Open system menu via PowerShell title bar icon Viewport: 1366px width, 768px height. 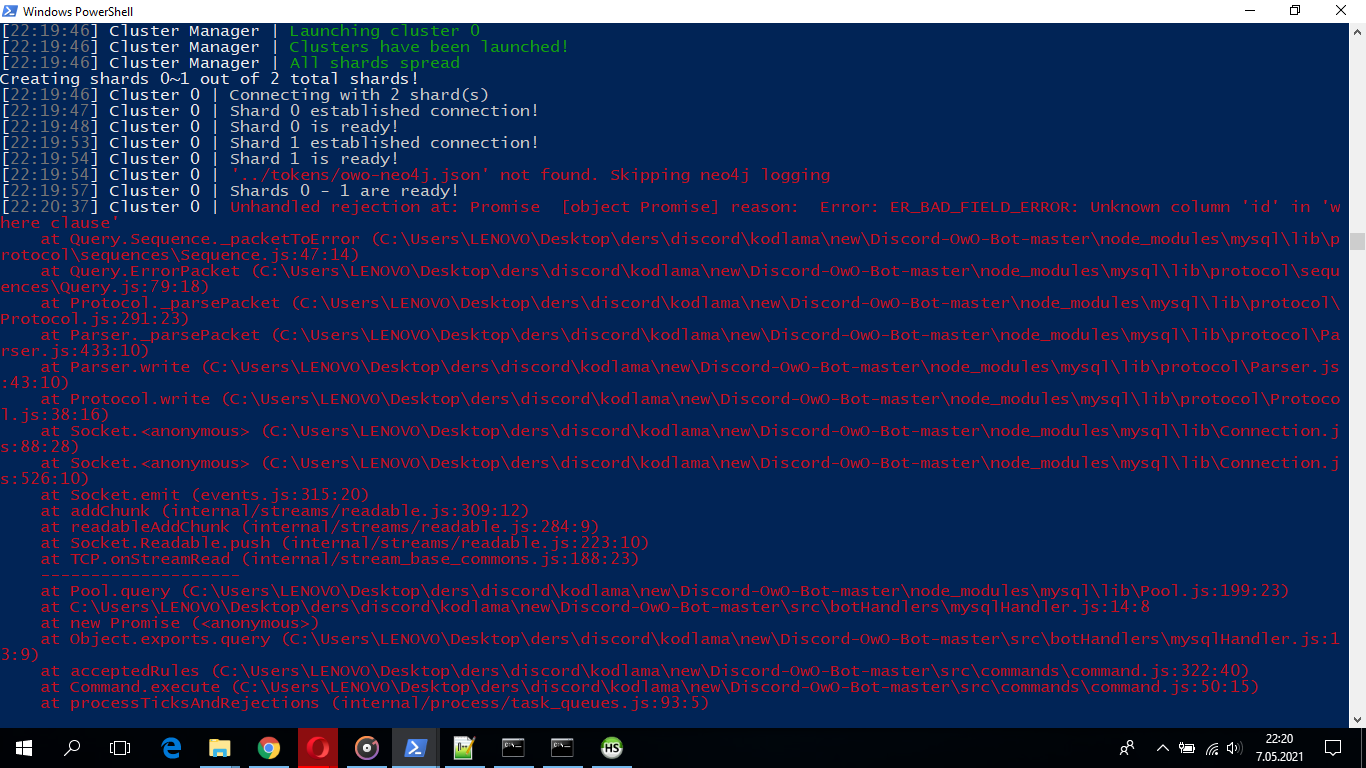point(11,11)
